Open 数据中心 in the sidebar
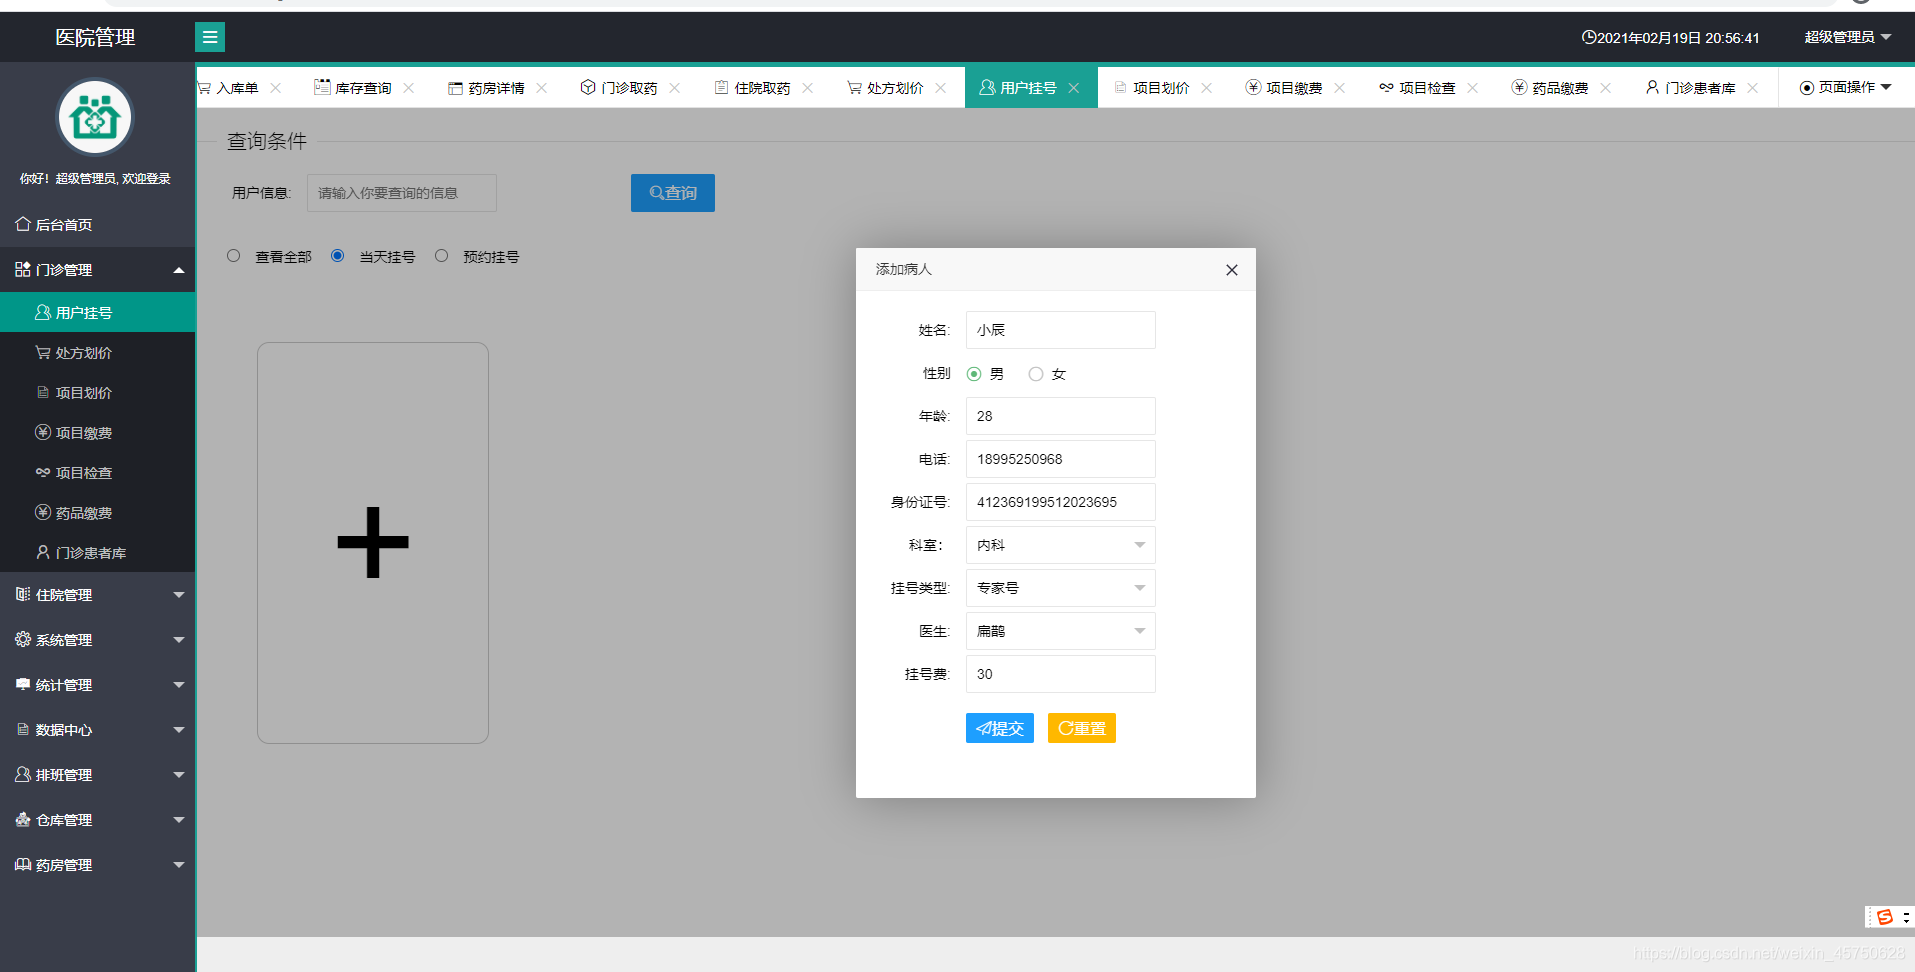1915x972 pixels. 65,729
